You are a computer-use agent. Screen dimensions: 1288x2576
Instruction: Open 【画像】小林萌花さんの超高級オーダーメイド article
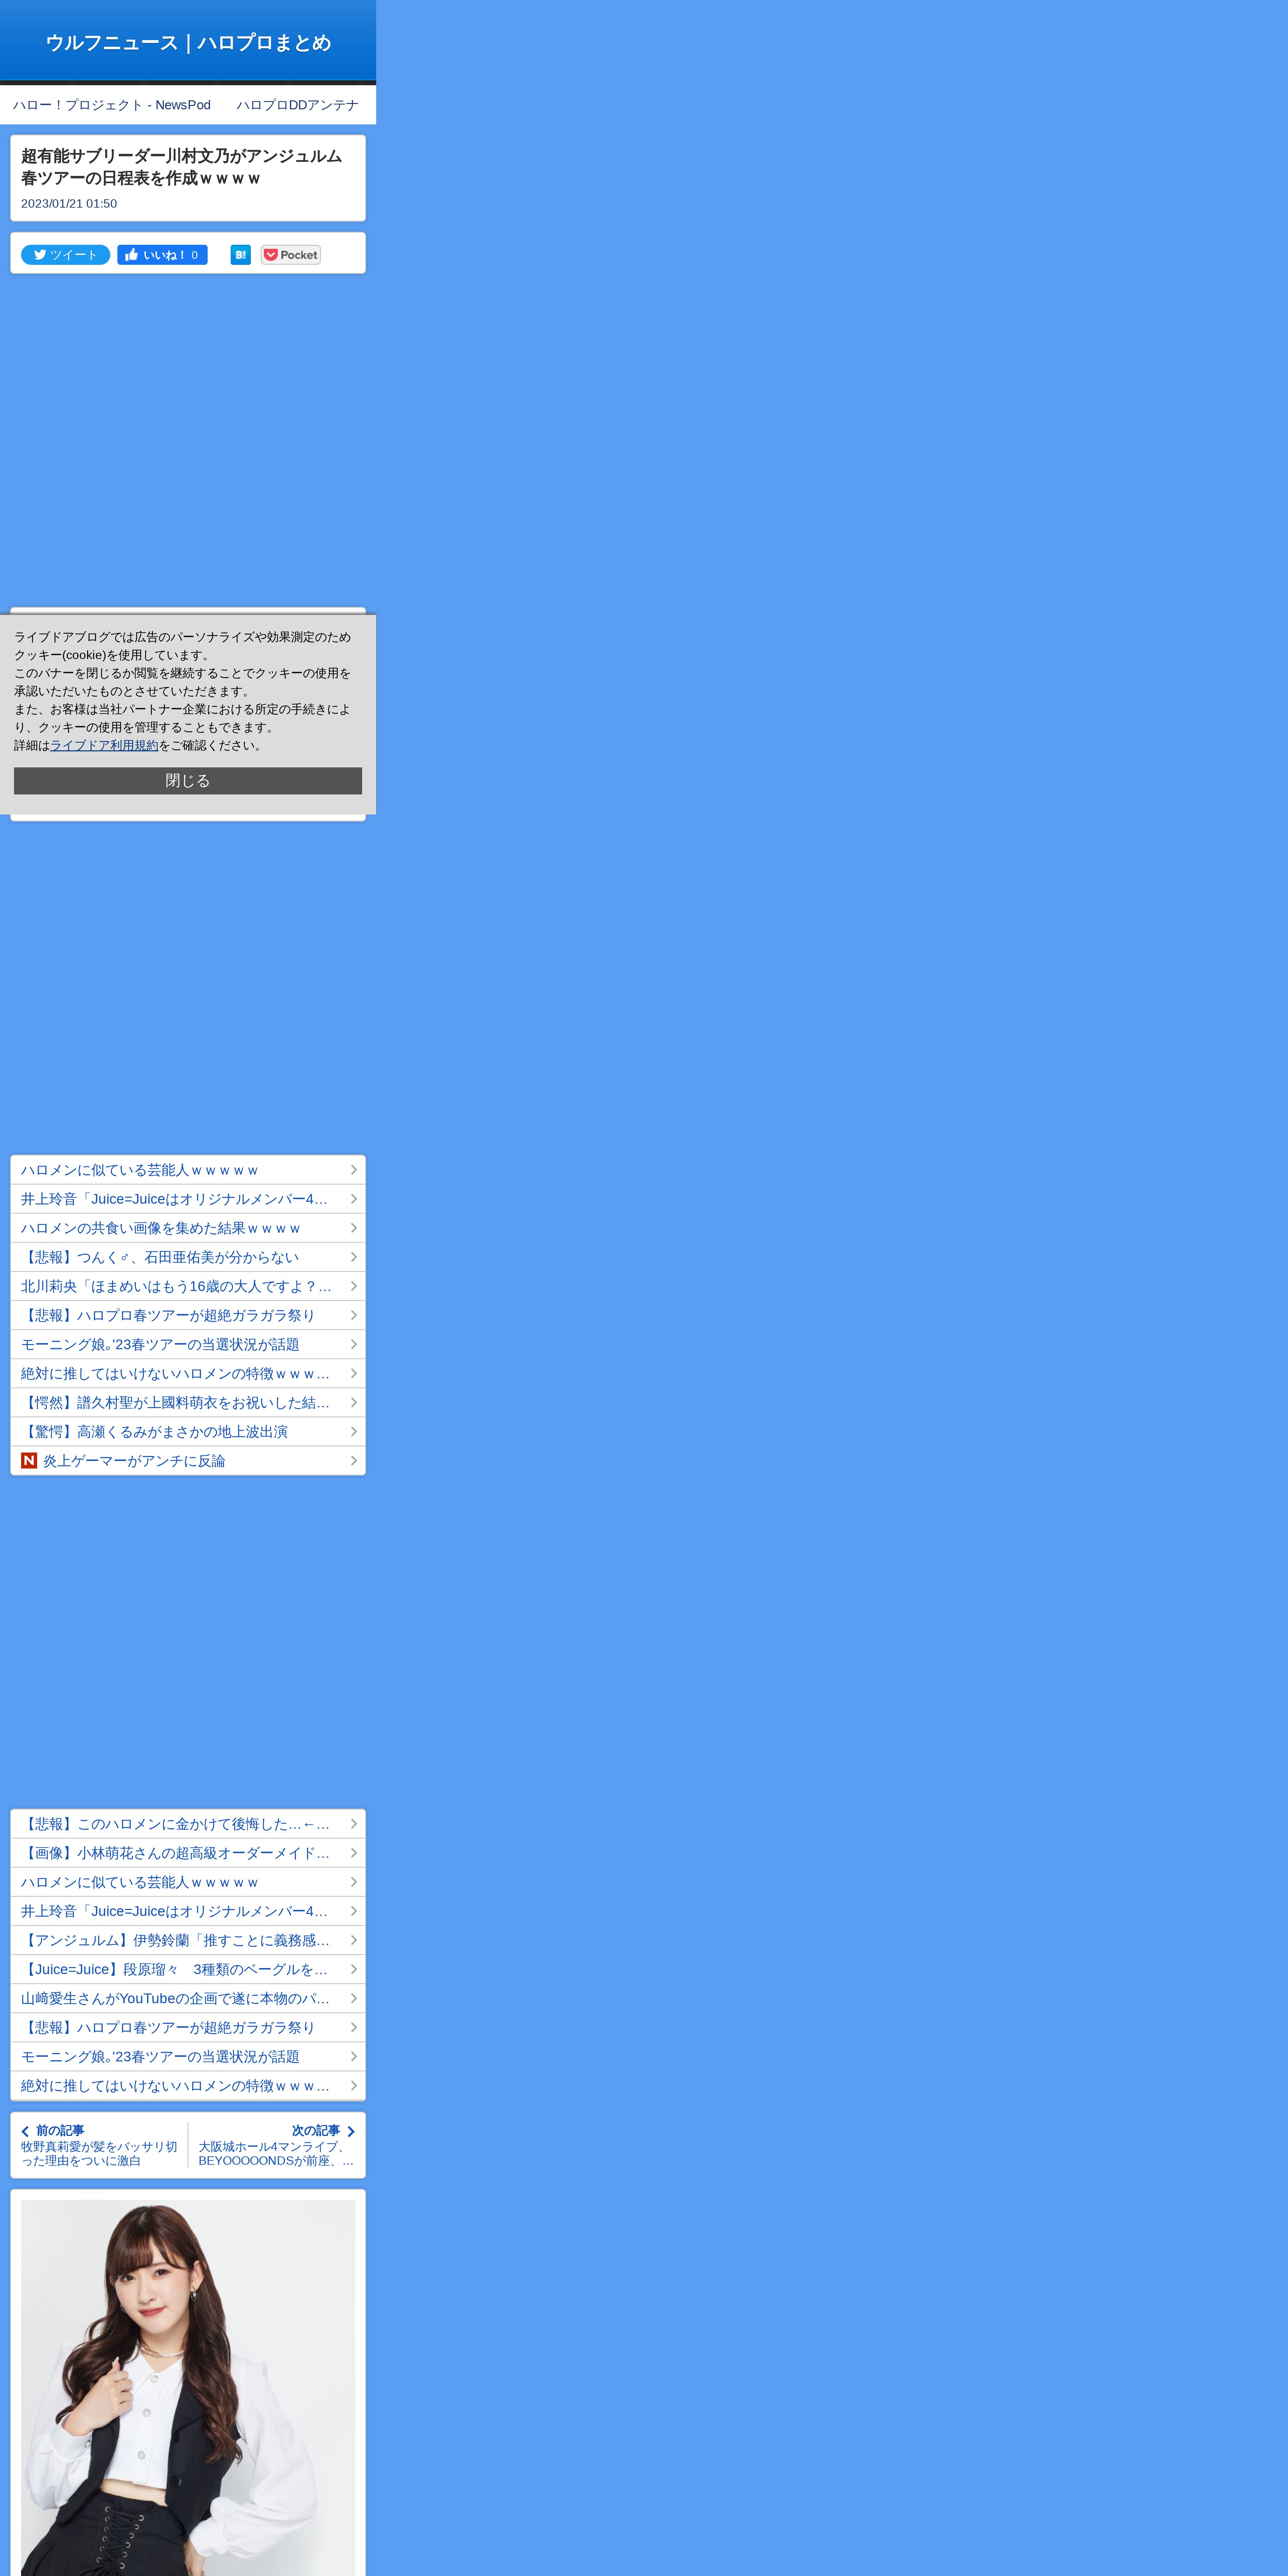tap(175, 1853)
